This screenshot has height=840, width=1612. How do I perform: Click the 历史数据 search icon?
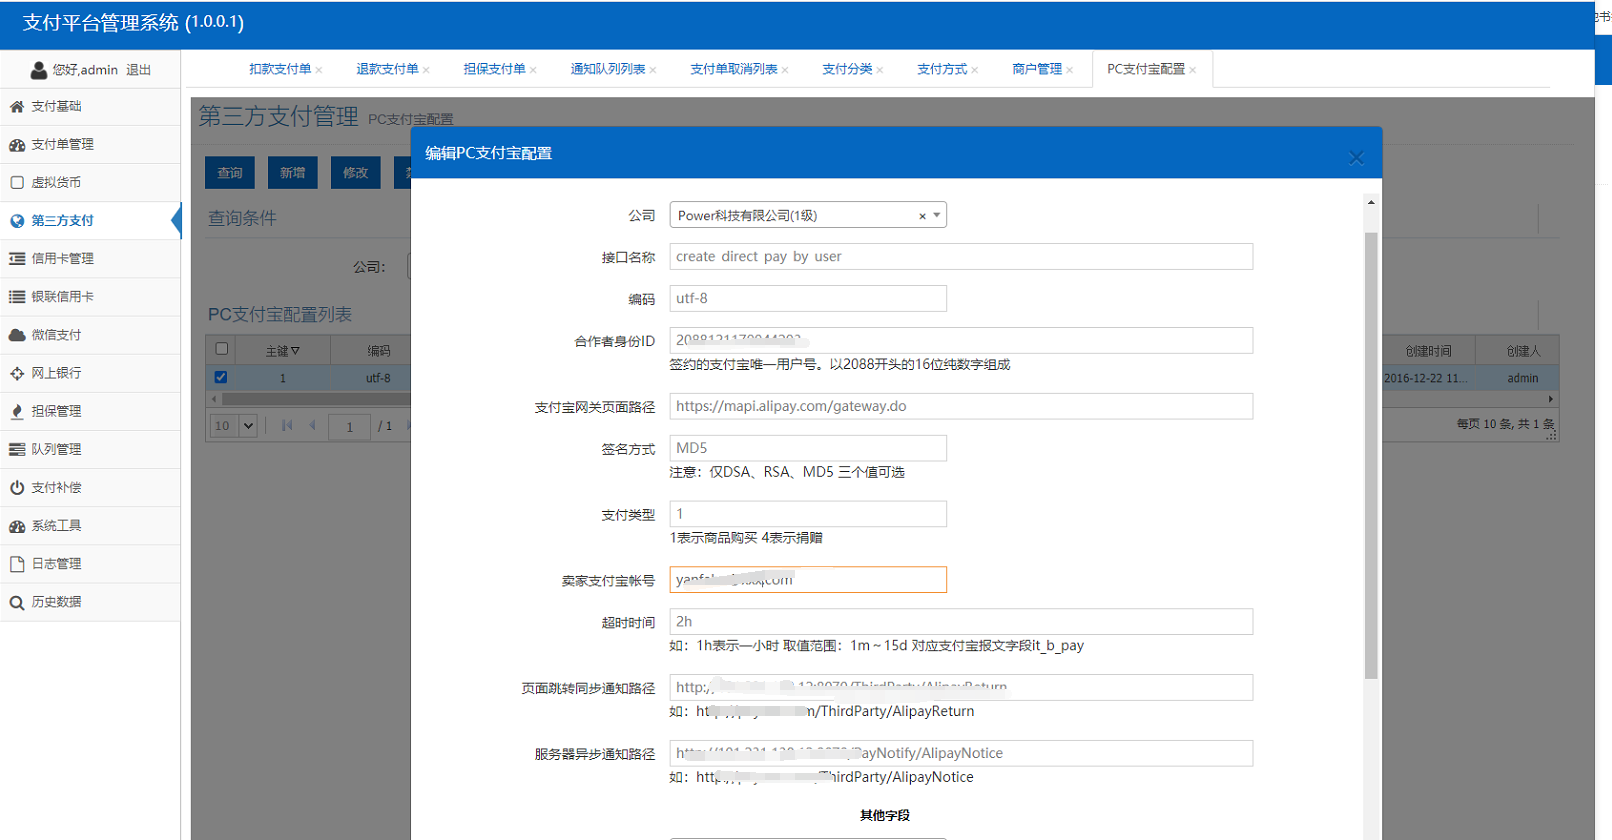pyautogui.click(x=17, y=602)
